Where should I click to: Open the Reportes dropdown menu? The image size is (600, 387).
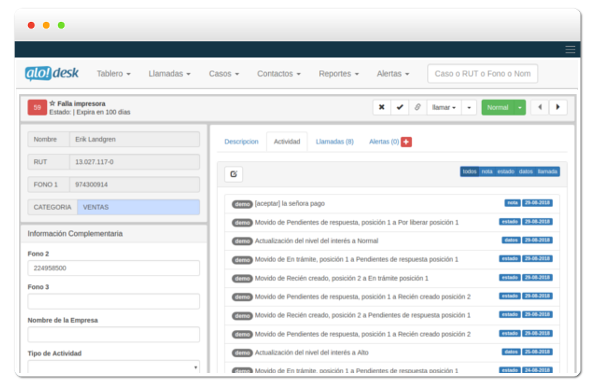click(339, 73)
